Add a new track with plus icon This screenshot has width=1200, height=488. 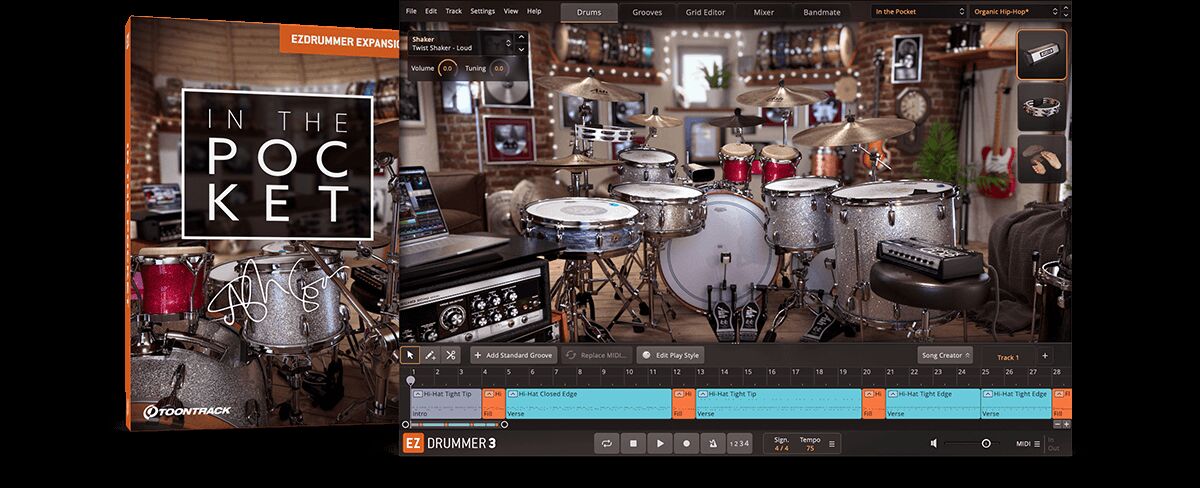(x=1045, y=355)
